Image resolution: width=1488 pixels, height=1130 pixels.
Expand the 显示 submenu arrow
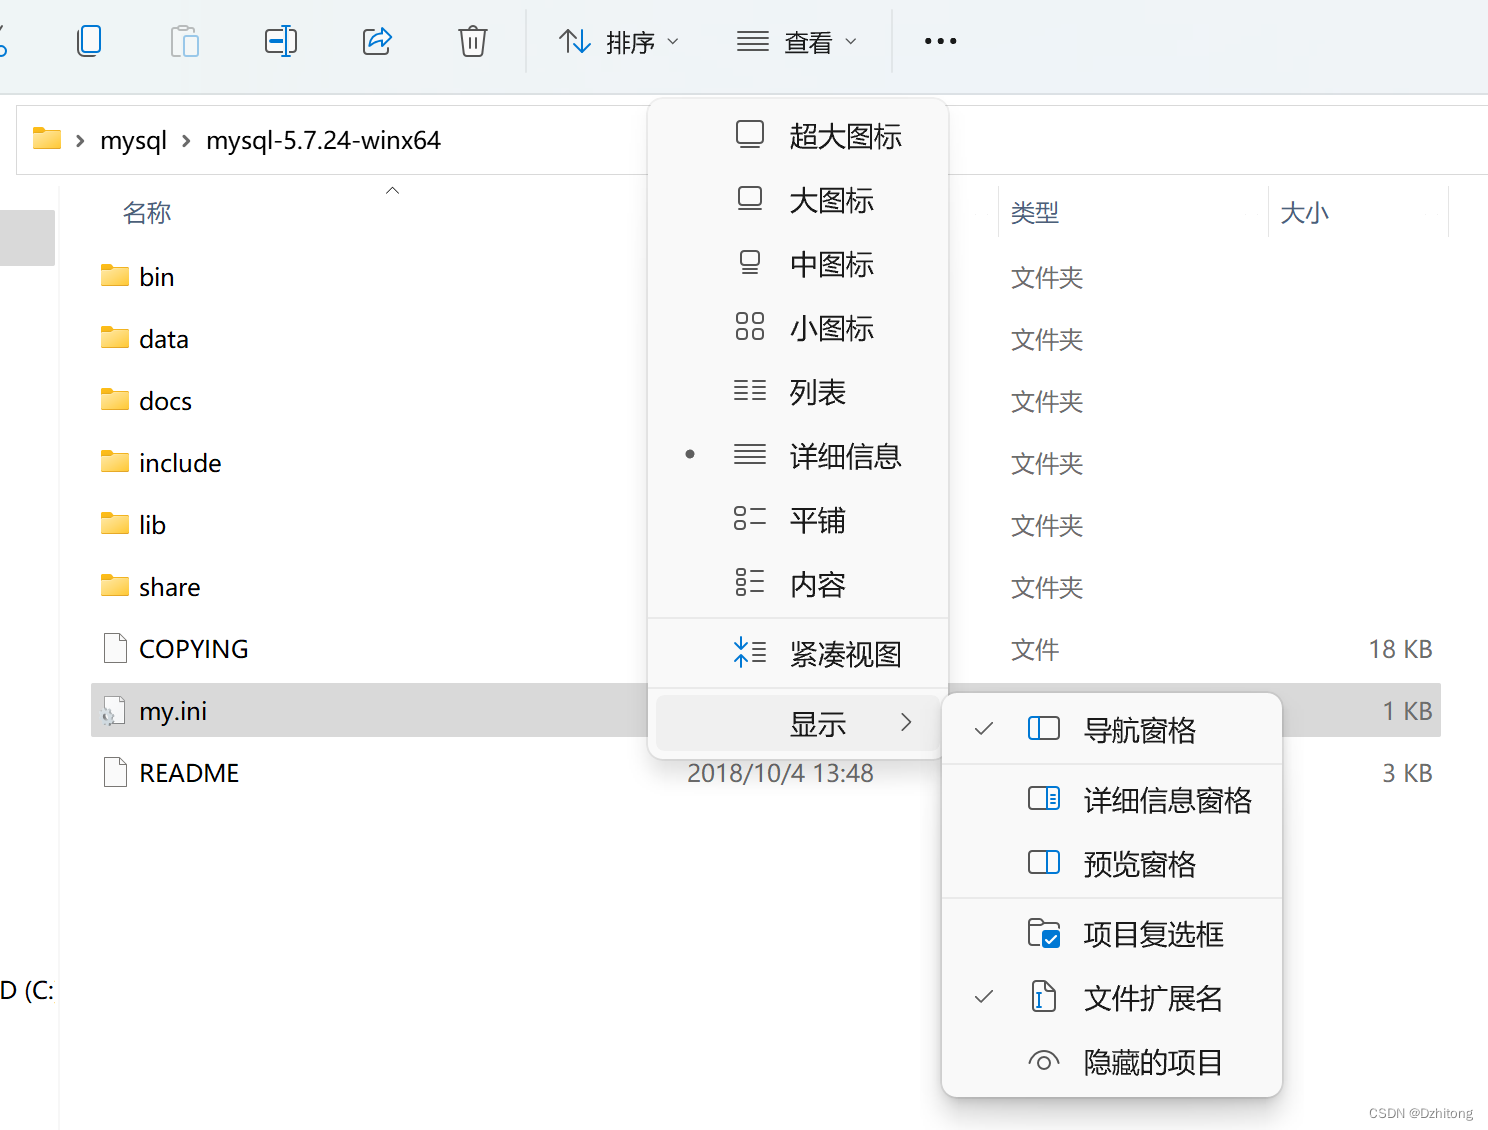click(x=906, y=722)
